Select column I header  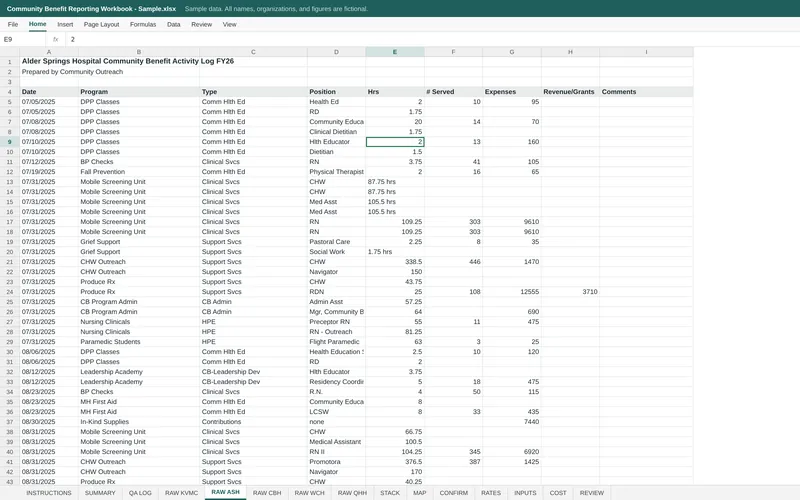[x=646, y=52]
